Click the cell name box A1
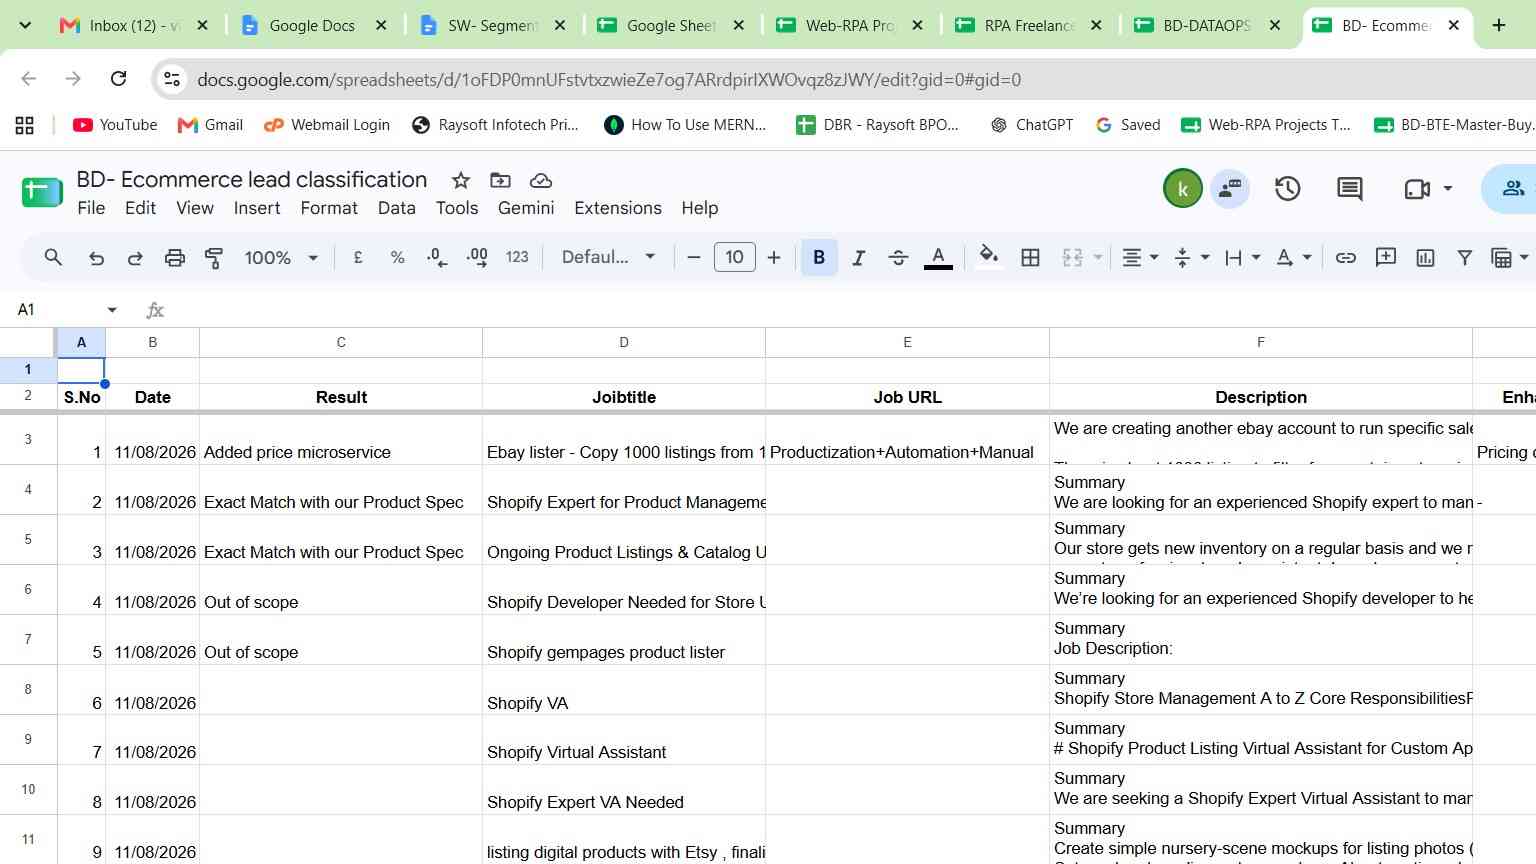Screen dimensions: 1536x864 coord(66,310)
